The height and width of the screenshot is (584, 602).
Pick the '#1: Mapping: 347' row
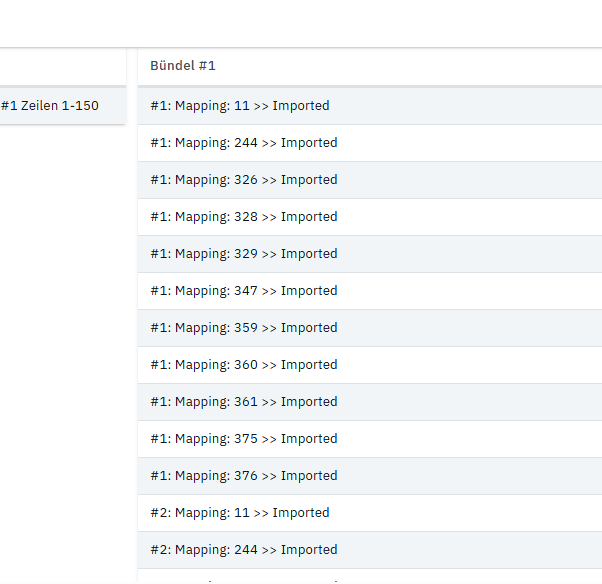[244, 291]
